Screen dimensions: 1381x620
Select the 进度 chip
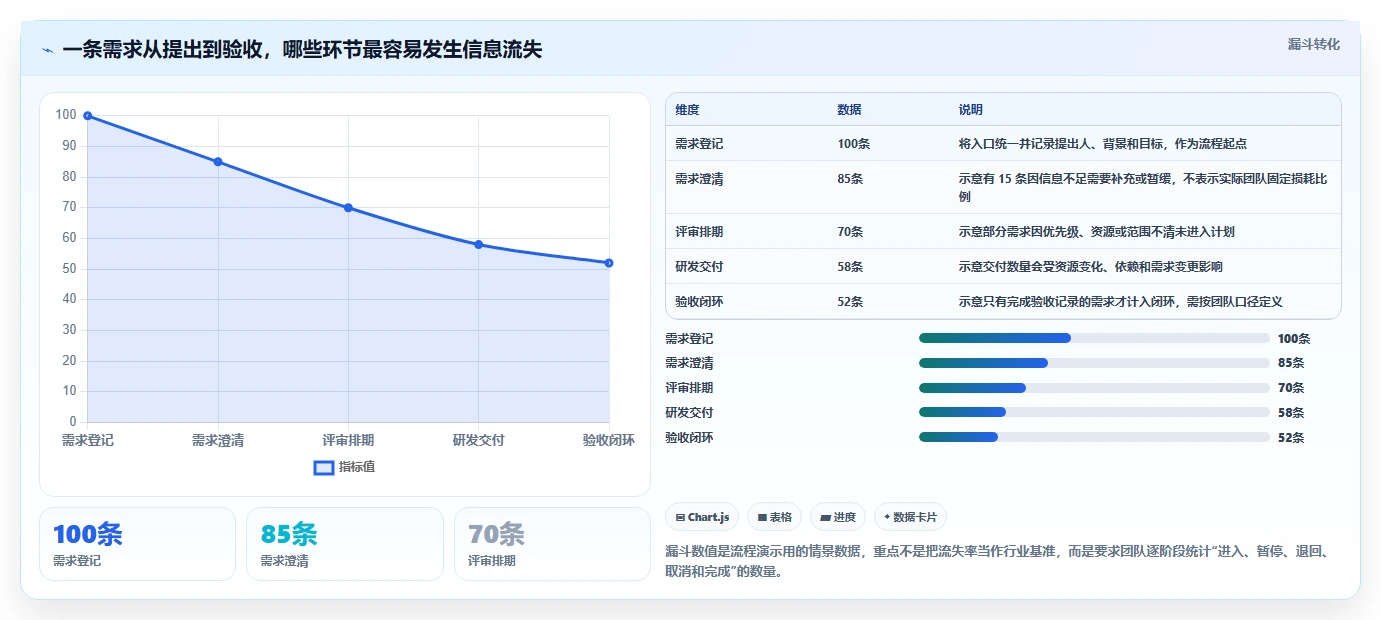click(x=838, y=517)
